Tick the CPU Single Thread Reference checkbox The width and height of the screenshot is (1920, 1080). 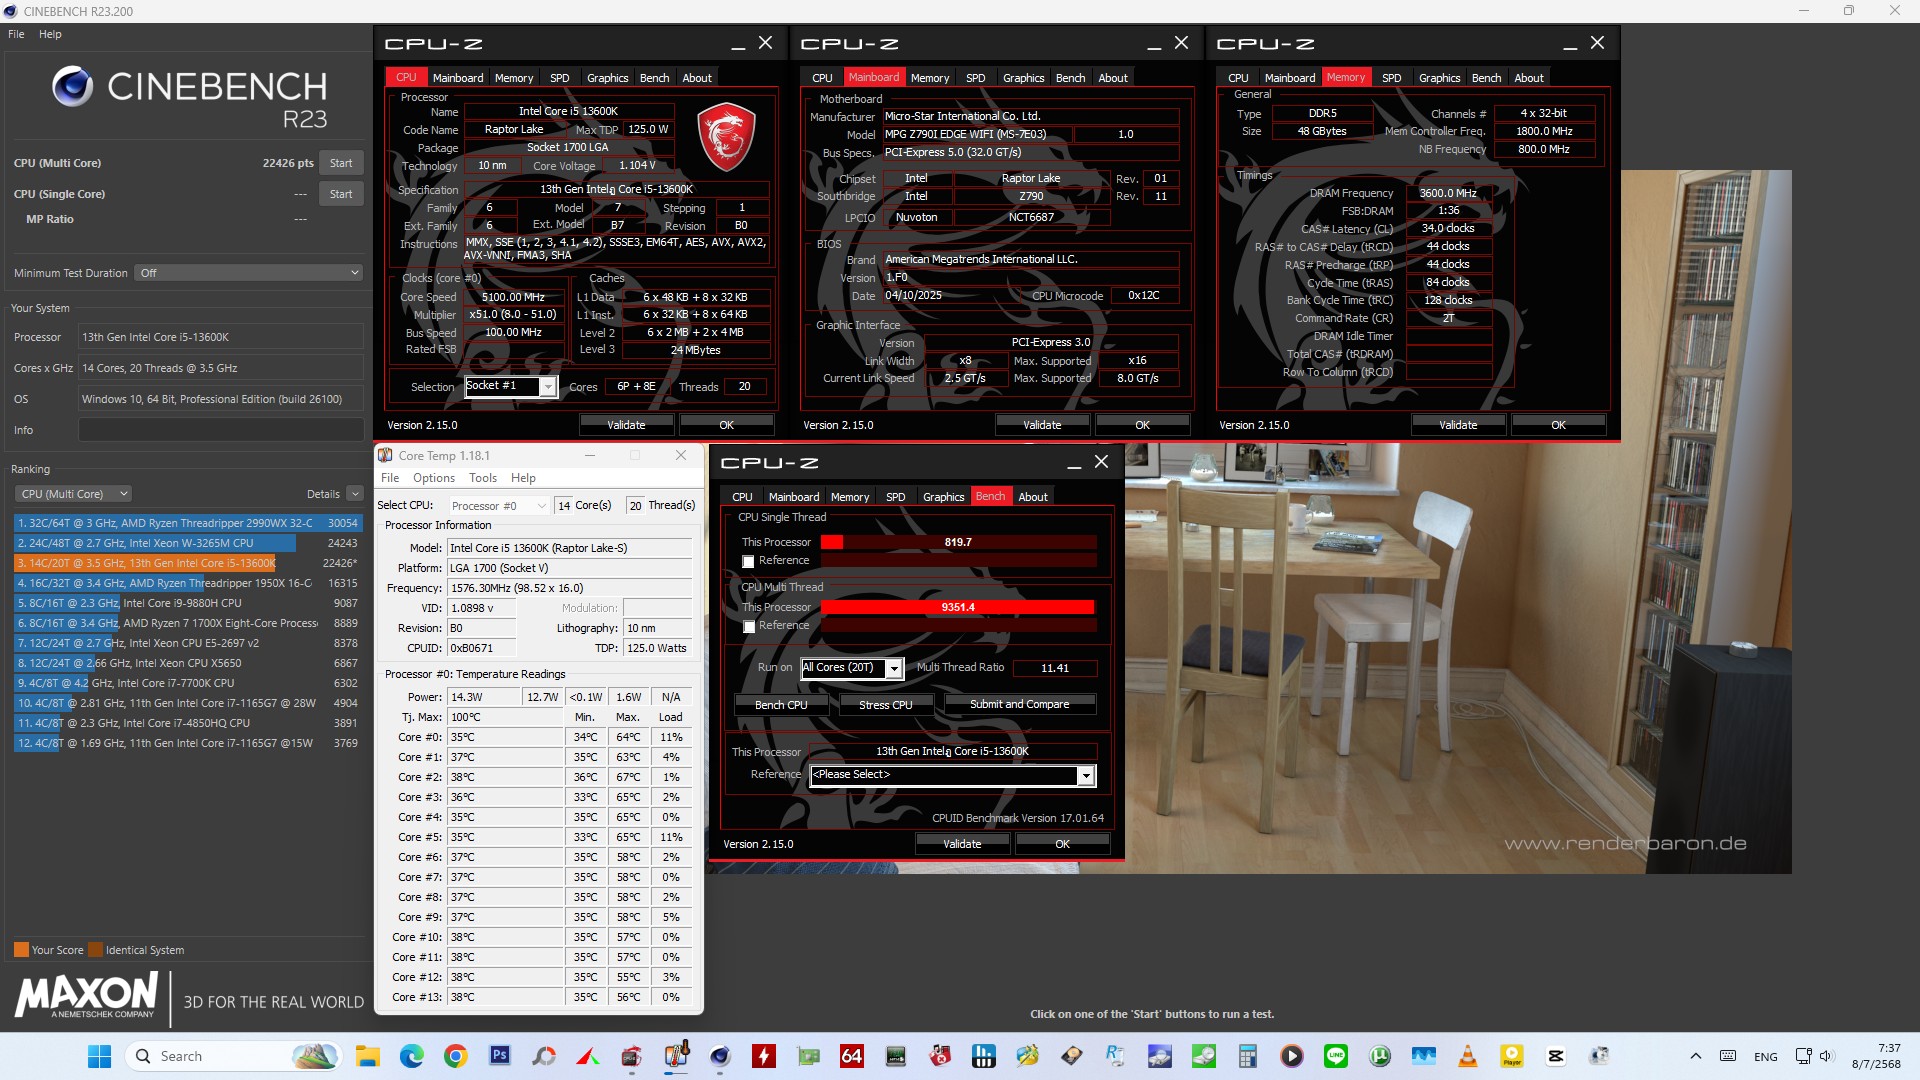(x=748, y=561)
